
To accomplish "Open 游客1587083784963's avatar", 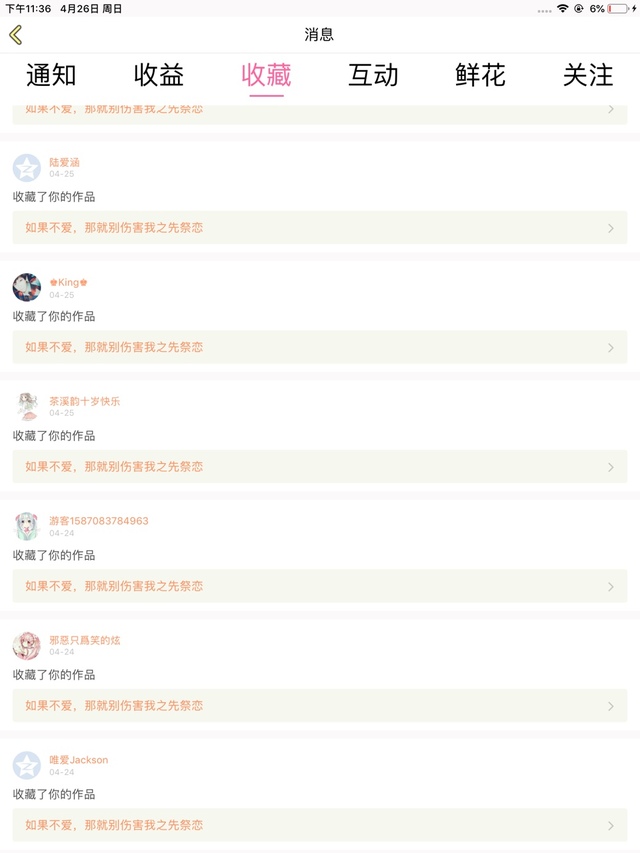I will [x=27, y=526].
